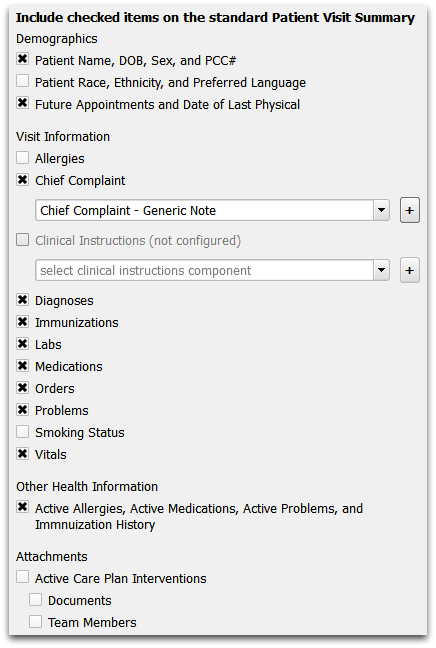
Task: Click plus button beside Chief Complaint dropdown
Action: click(x=410, y=210)
